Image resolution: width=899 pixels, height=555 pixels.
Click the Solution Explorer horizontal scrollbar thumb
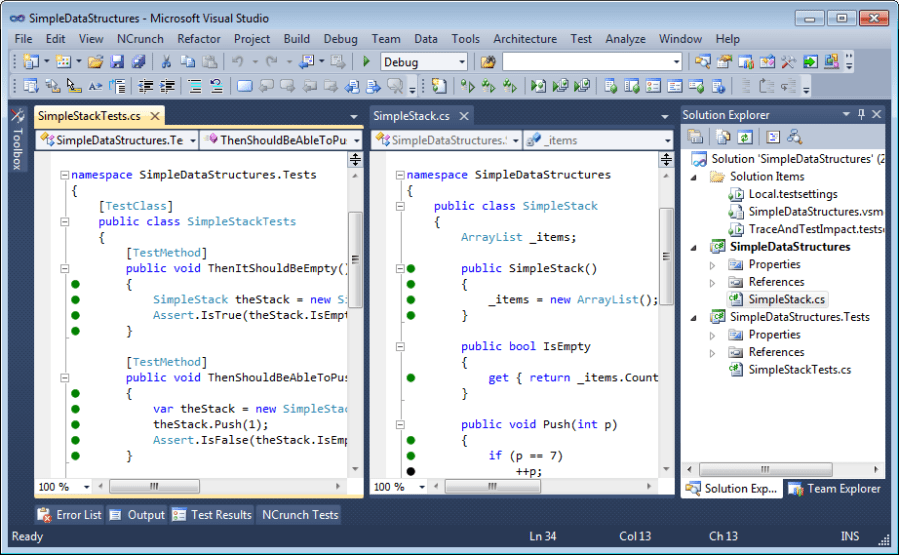[x=765, y=470]
